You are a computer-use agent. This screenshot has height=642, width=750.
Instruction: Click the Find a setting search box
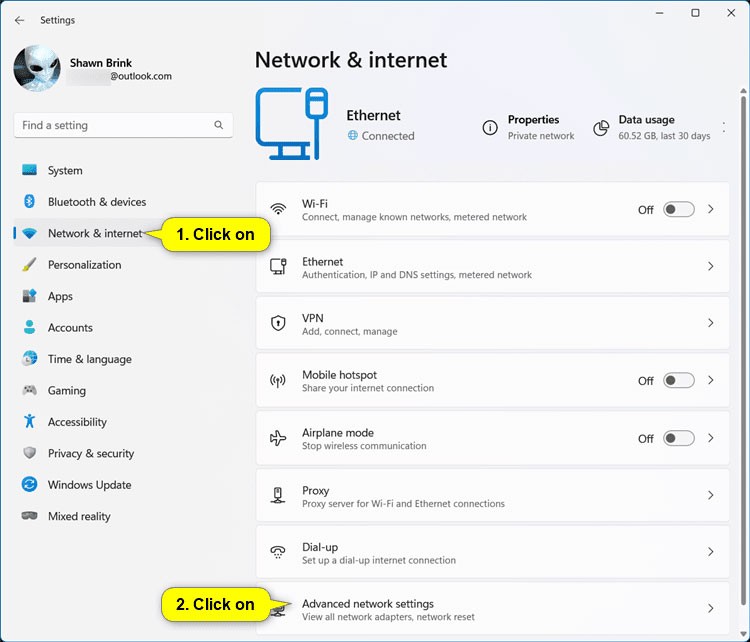[115, 126]
